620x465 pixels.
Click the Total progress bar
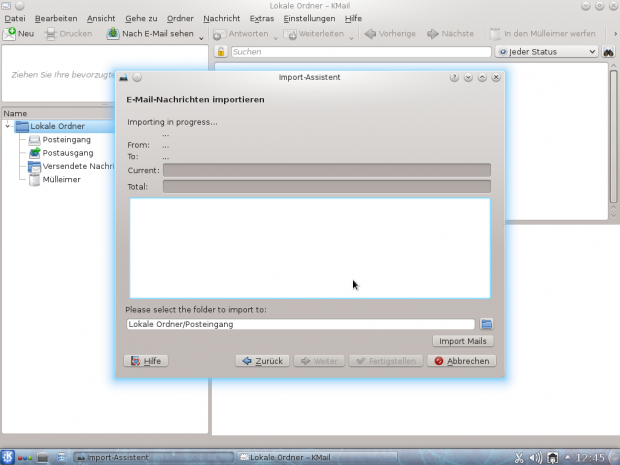click(326, 187)
